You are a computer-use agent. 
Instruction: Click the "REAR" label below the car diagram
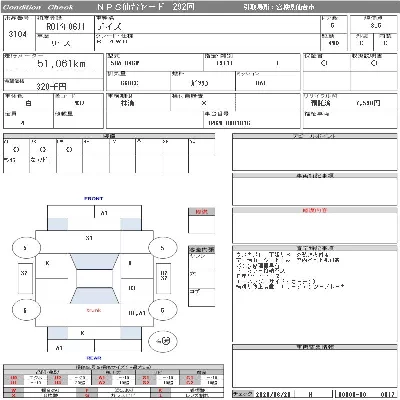click(x=94, y=358)
